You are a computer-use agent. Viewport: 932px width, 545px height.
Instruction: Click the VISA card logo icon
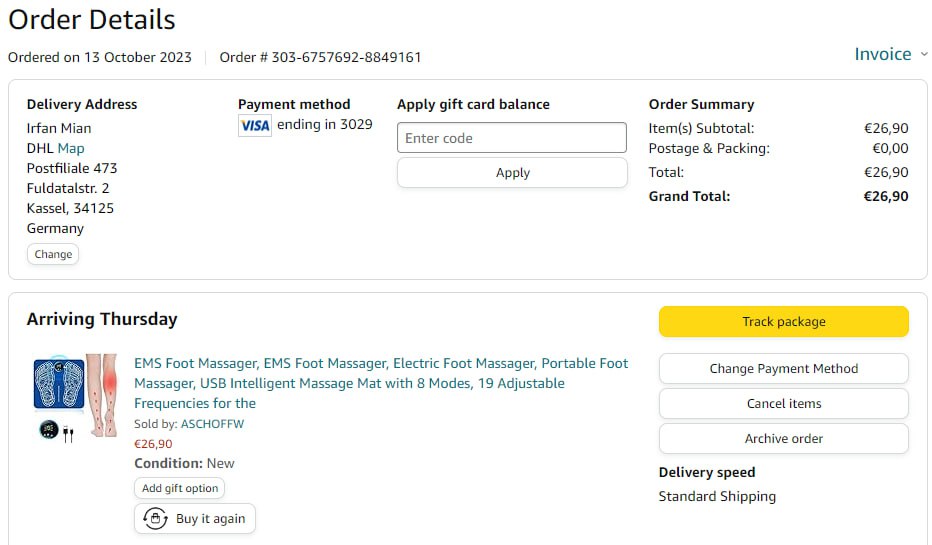(x=255, y=126)
